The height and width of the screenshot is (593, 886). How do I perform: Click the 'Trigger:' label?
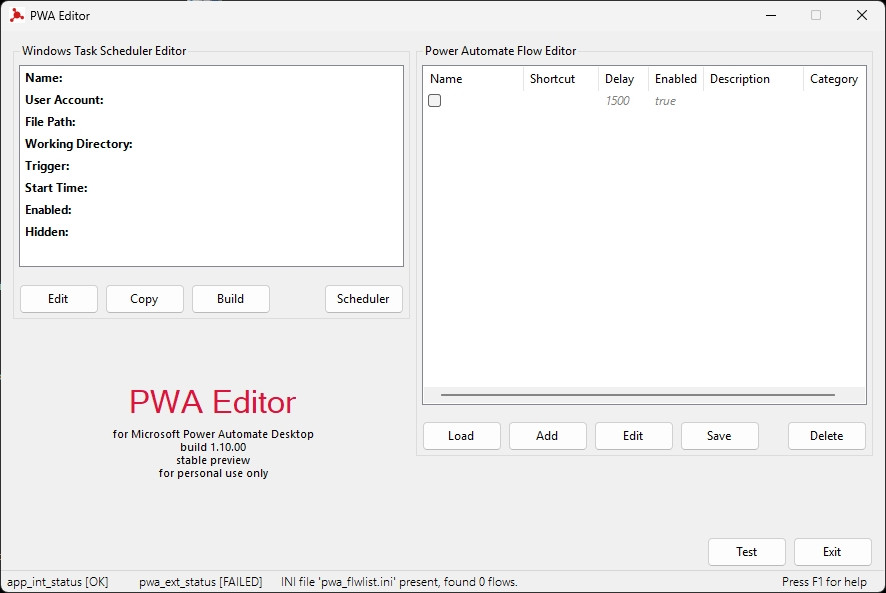click(x=47, y=166)
